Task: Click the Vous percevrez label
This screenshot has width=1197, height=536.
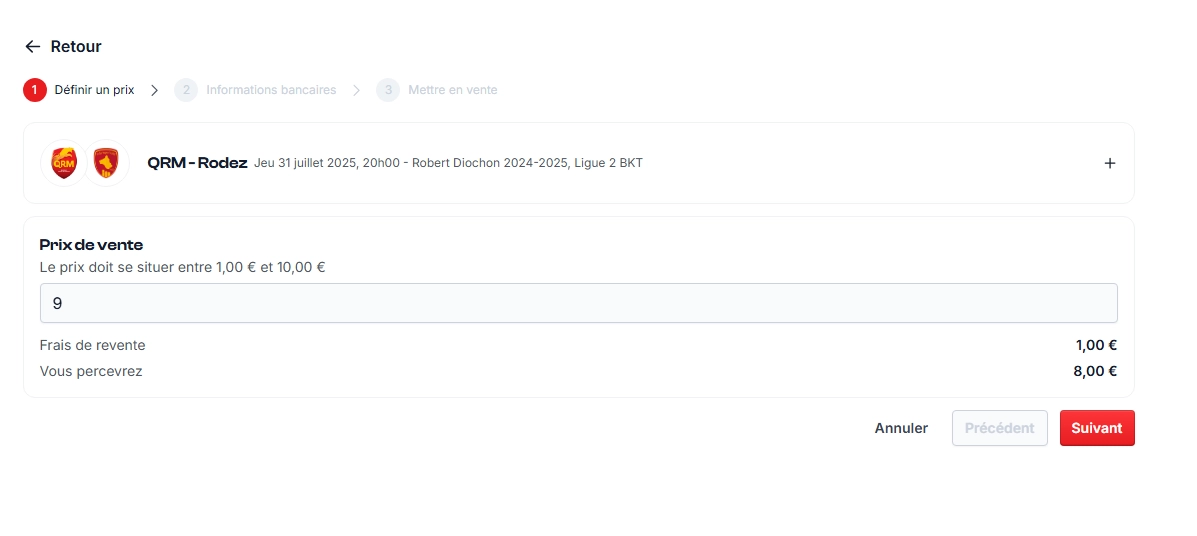Action: [91, 372]
